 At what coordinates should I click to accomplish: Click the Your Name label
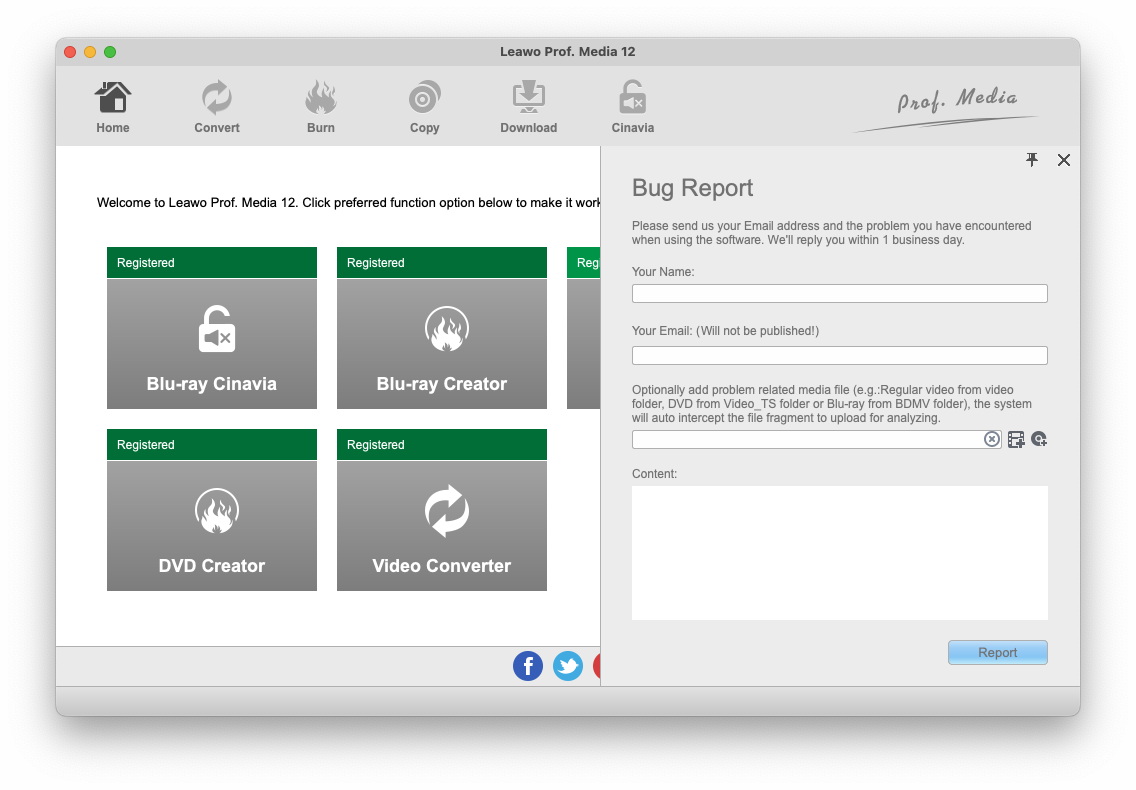pyautogui.click(x=663, y=272)
